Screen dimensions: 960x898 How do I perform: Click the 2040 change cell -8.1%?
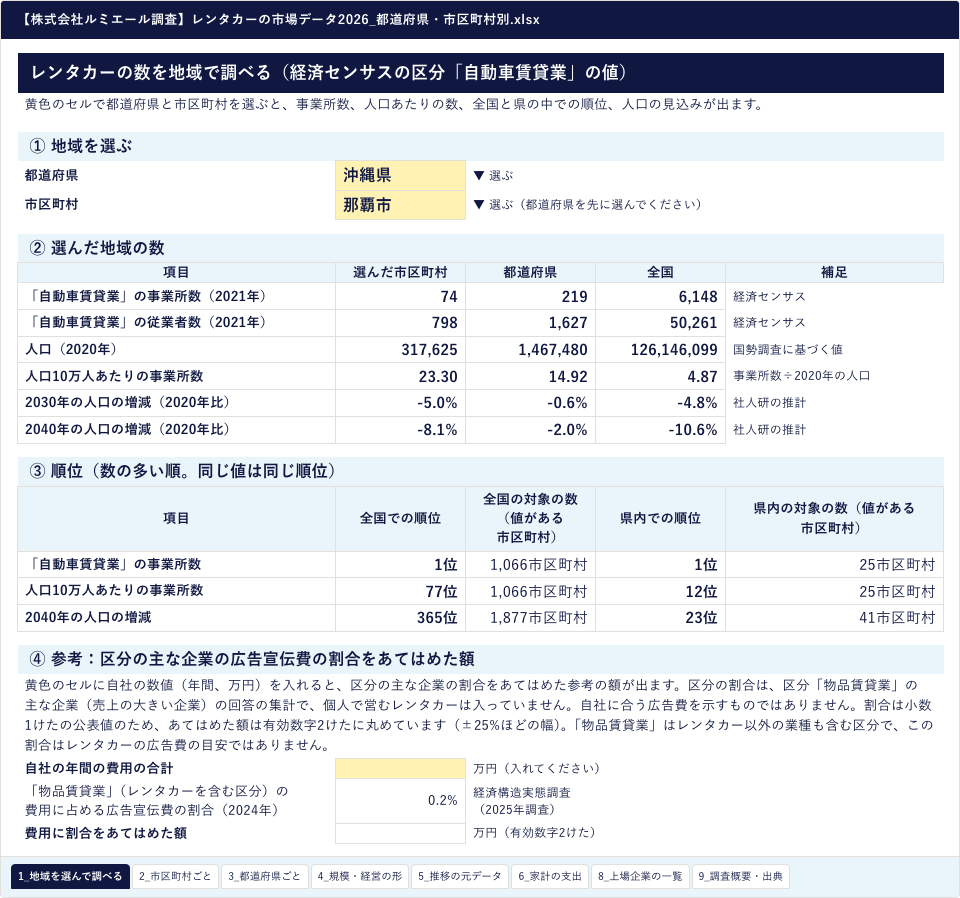[x=400, y=430]
